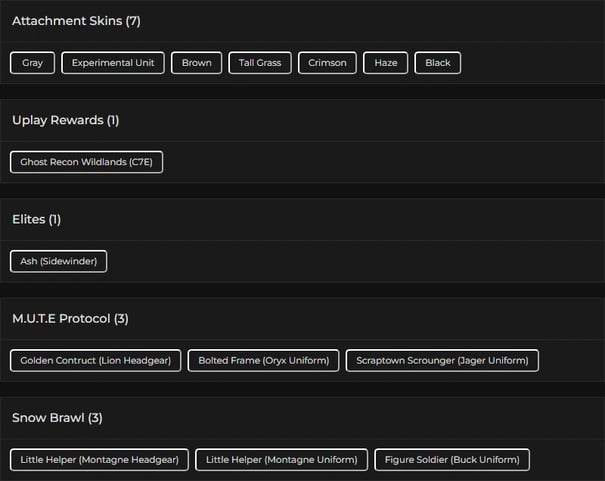This screenshot has width=605, height=481.
Task: Choose the Brown attachment skin
Action: [x=197, y=63]
